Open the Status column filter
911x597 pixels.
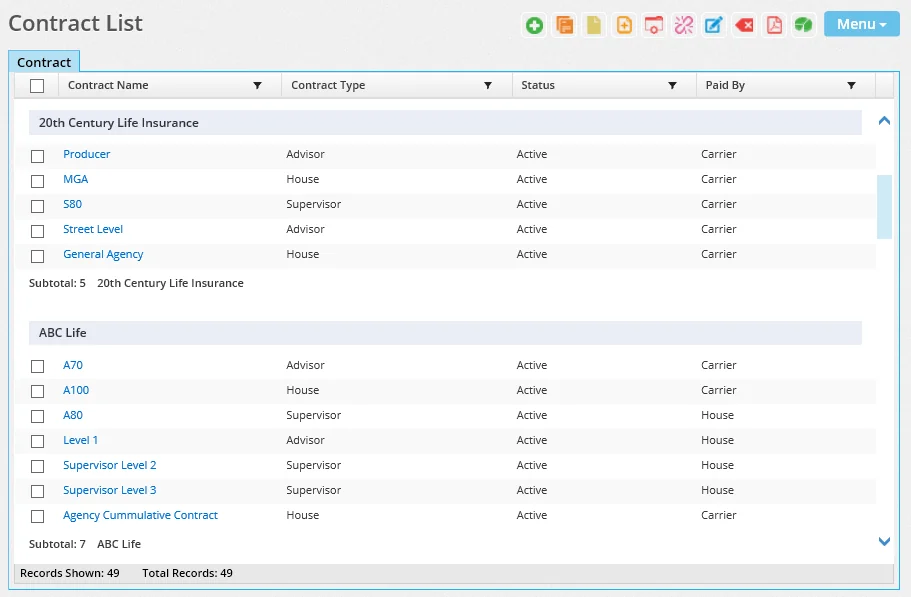672,85
